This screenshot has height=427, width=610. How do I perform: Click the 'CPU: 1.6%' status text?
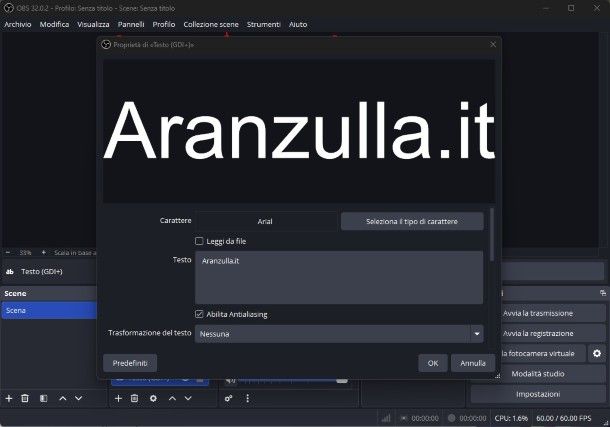(511, 418)
